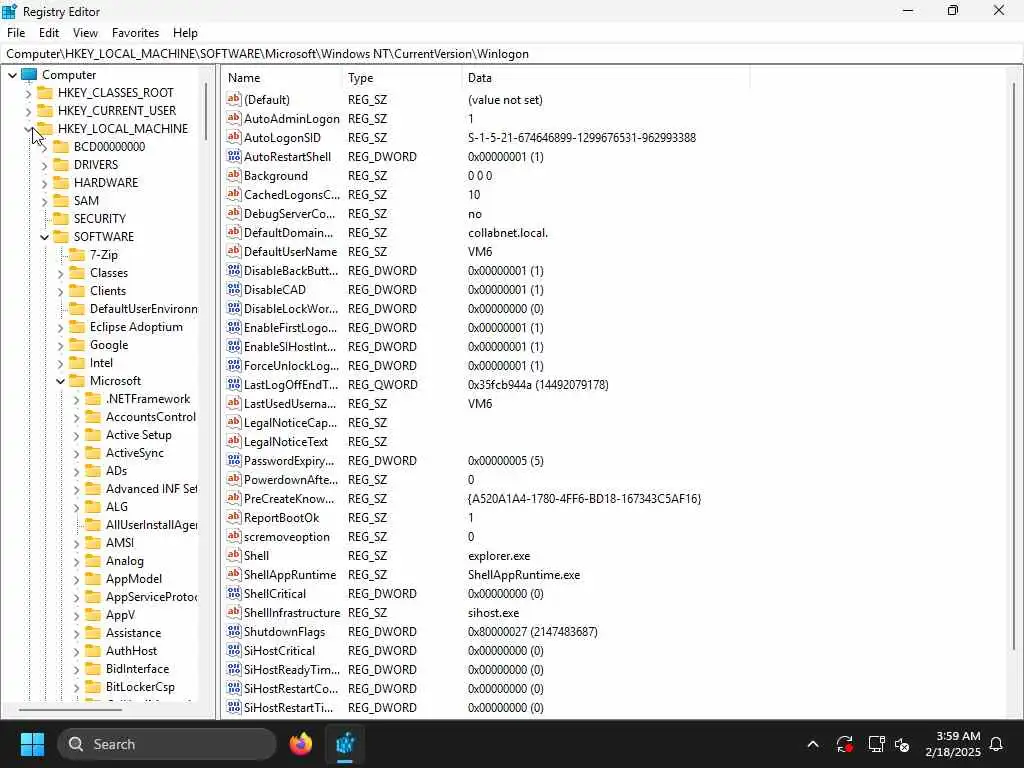
Task: Open the notifications bell icon
Action: [996, 744]
